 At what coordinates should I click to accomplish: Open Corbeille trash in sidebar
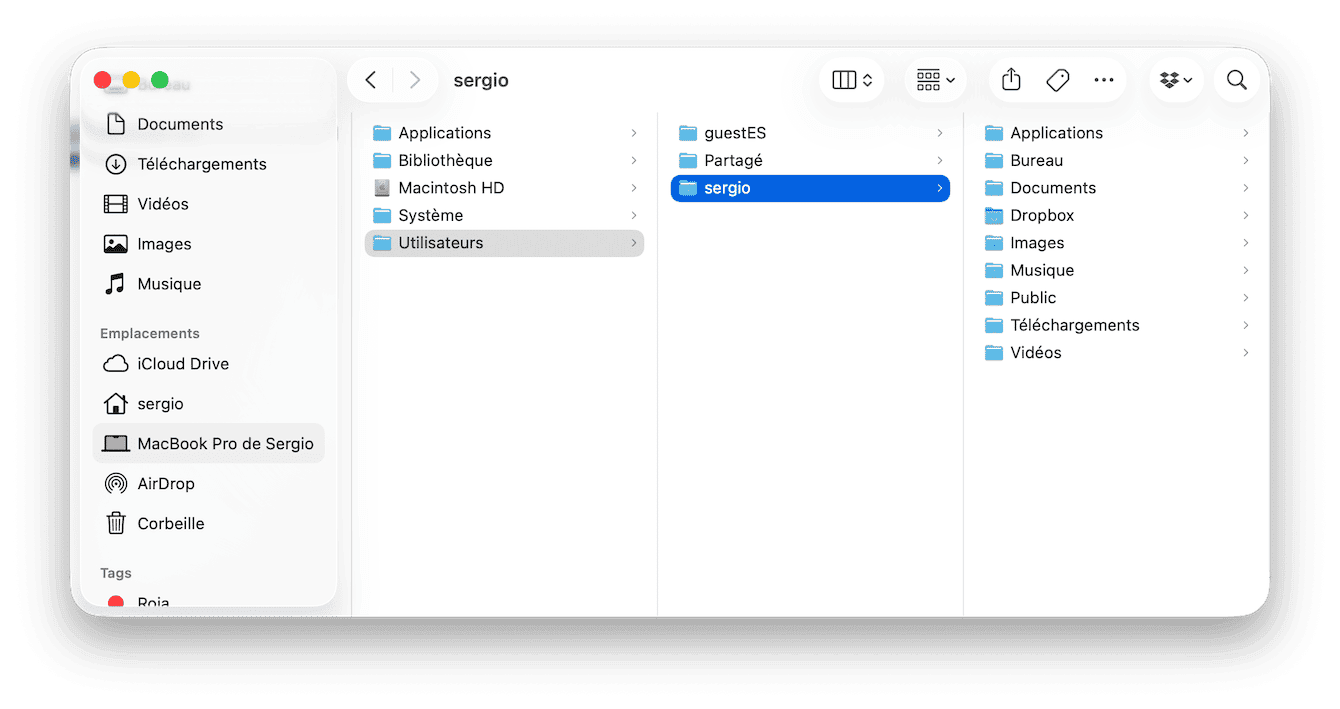(170, 524)
